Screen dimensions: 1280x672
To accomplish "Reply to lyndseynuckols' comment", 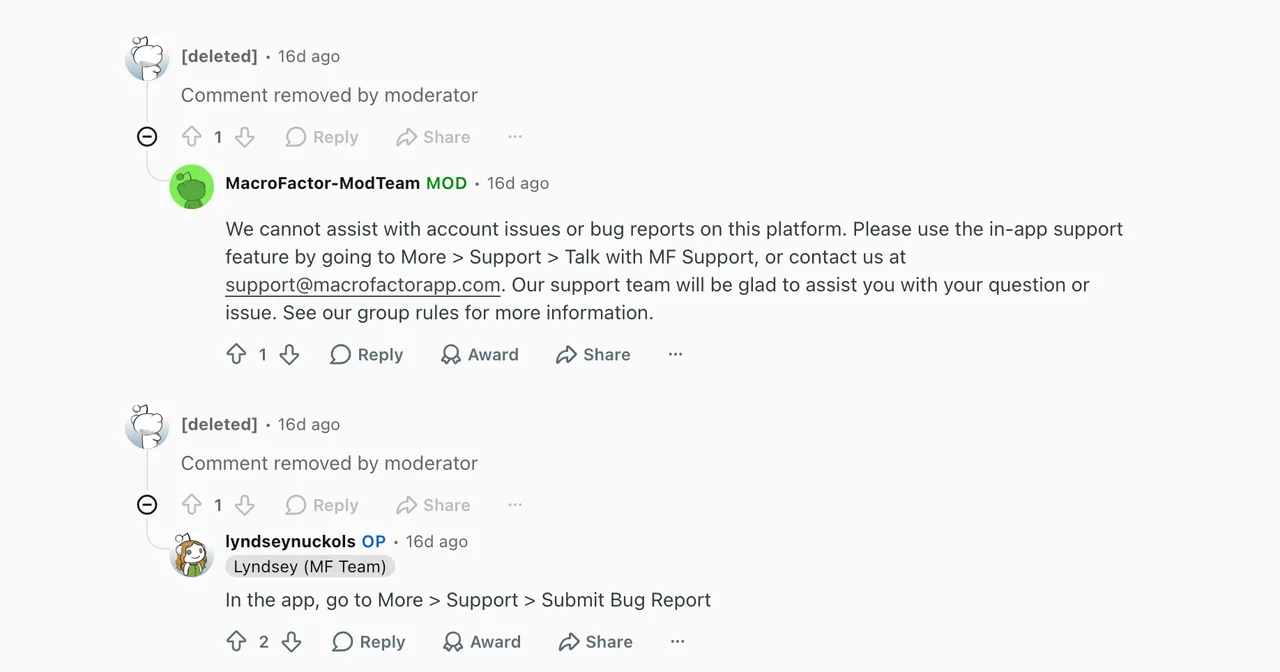I will point(368,641).
